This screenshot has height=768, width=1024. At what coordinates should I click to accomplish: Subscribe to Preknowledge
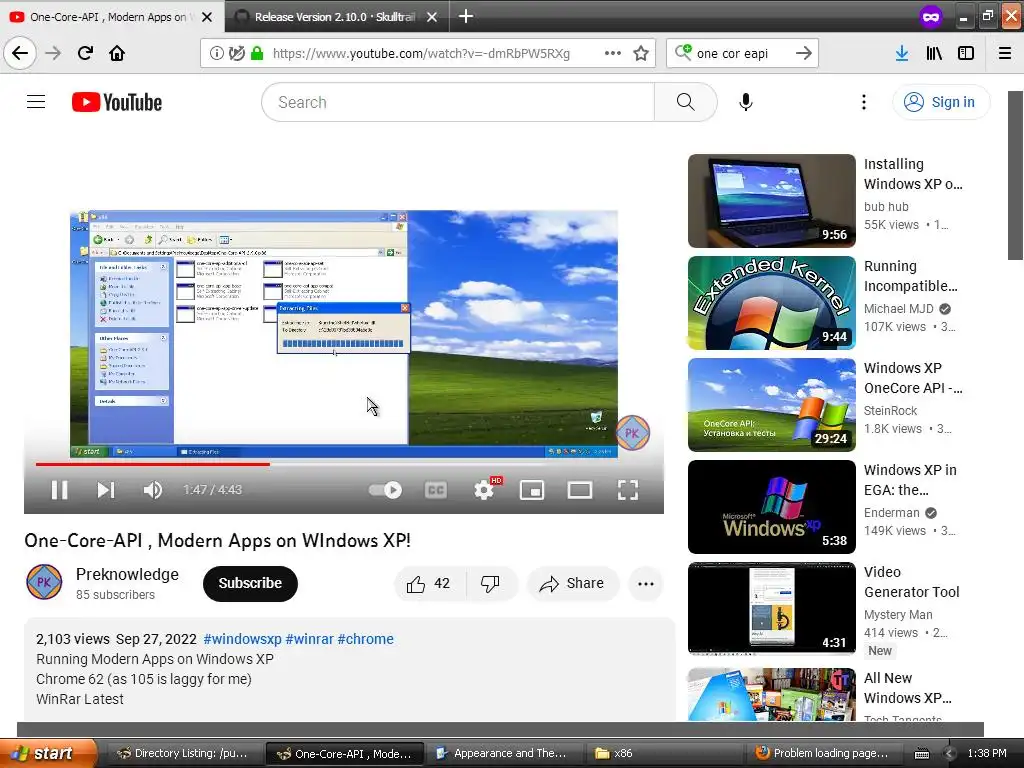pyautogui.click(x=250, y=583)
